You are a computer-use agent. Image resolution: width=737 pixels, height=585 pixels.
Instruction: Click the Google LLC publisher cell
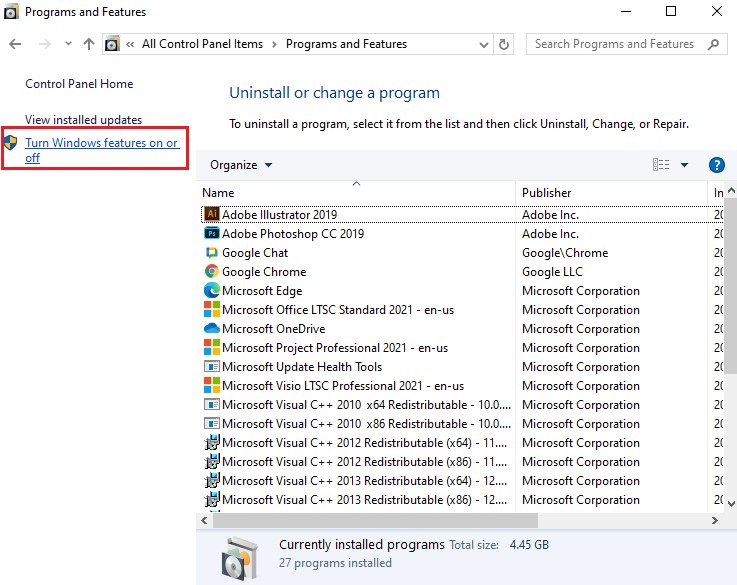(x=552, y=272)
